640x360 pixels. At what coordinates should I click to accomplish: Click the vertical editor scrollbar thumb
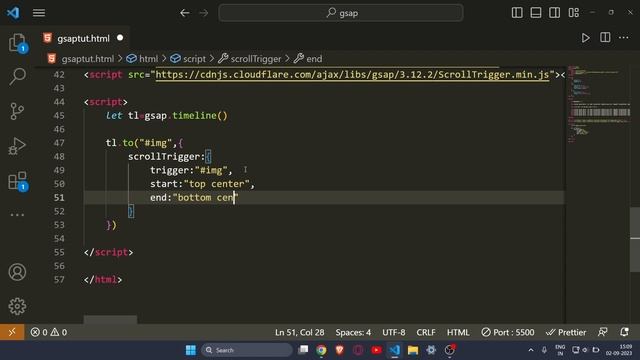click(x=635, y=239)
